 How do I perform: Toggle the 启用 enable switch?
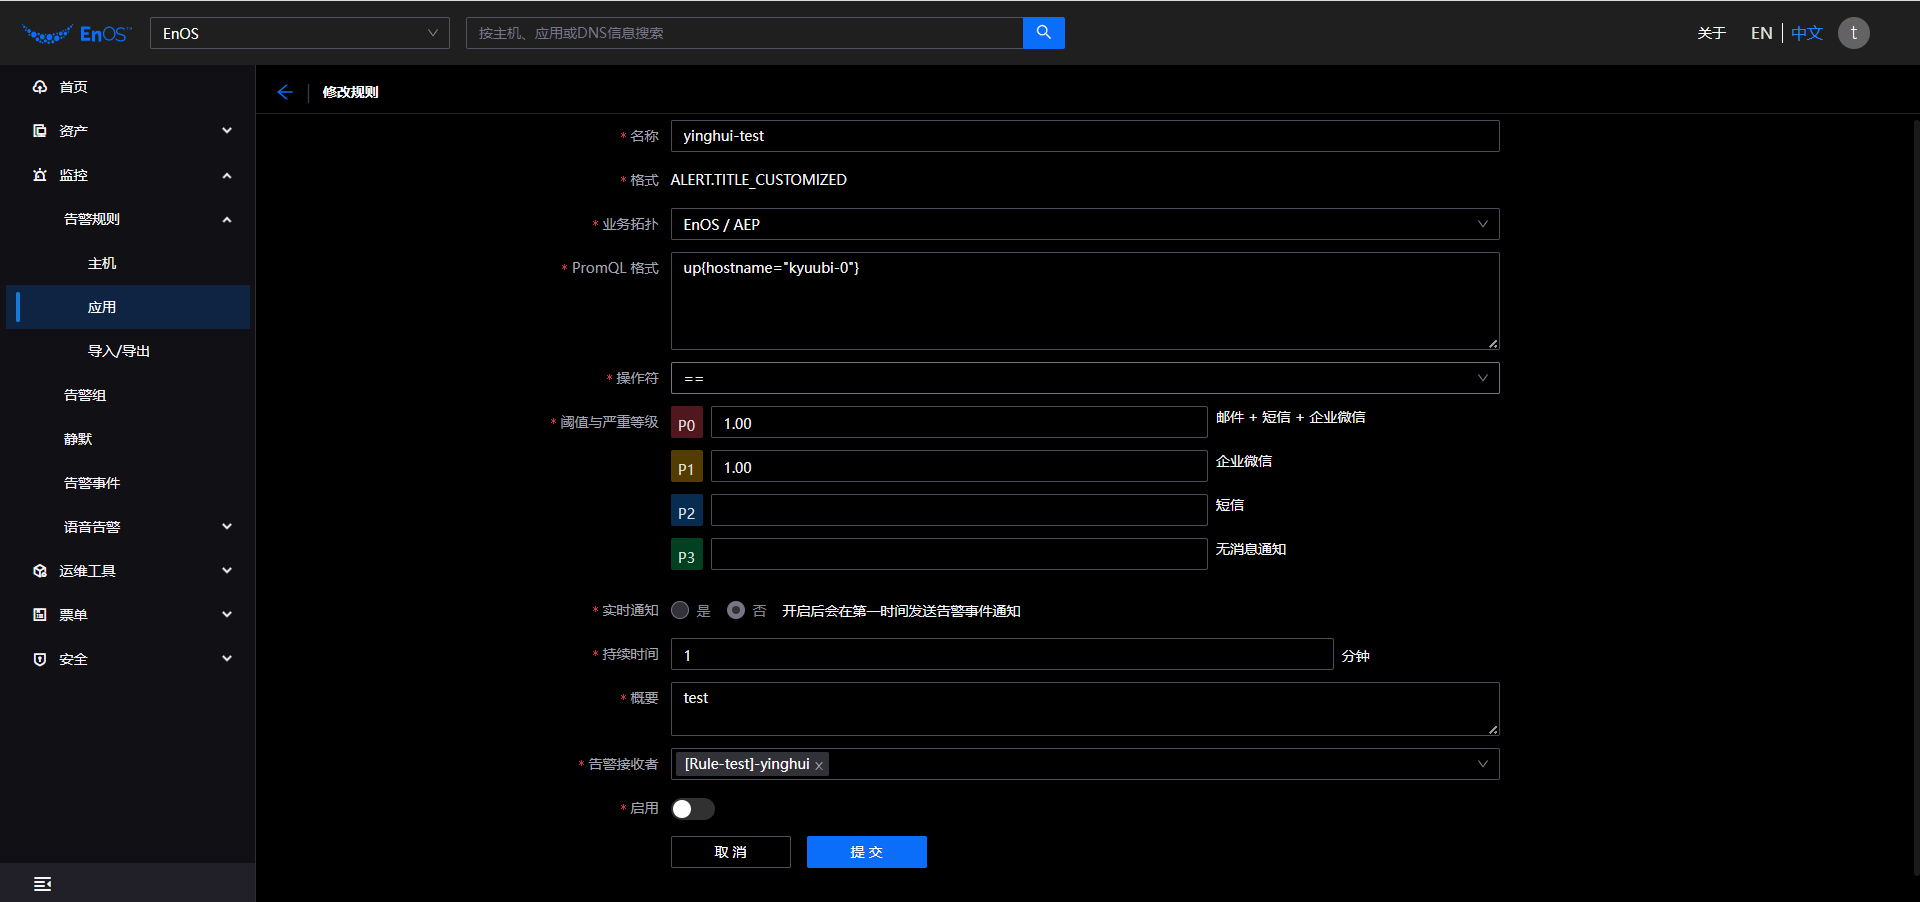tap(693, 808)
